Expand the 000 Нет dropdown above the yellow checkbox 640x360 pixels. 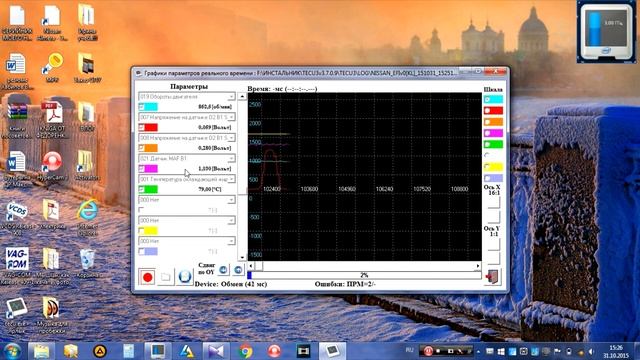[x=231, y=220]
